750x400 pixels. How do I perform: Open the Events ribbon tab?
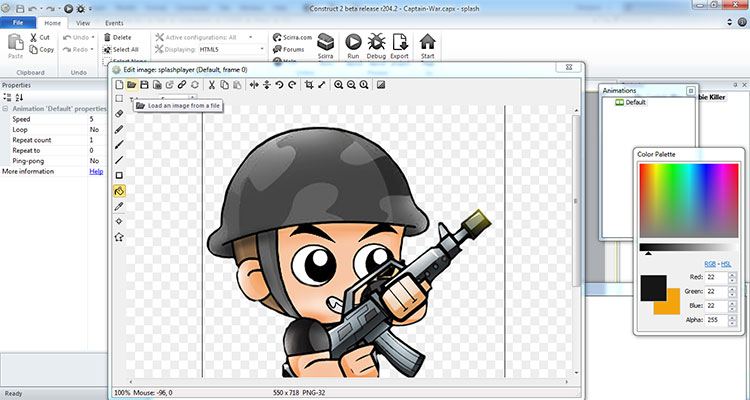(115, 21)
